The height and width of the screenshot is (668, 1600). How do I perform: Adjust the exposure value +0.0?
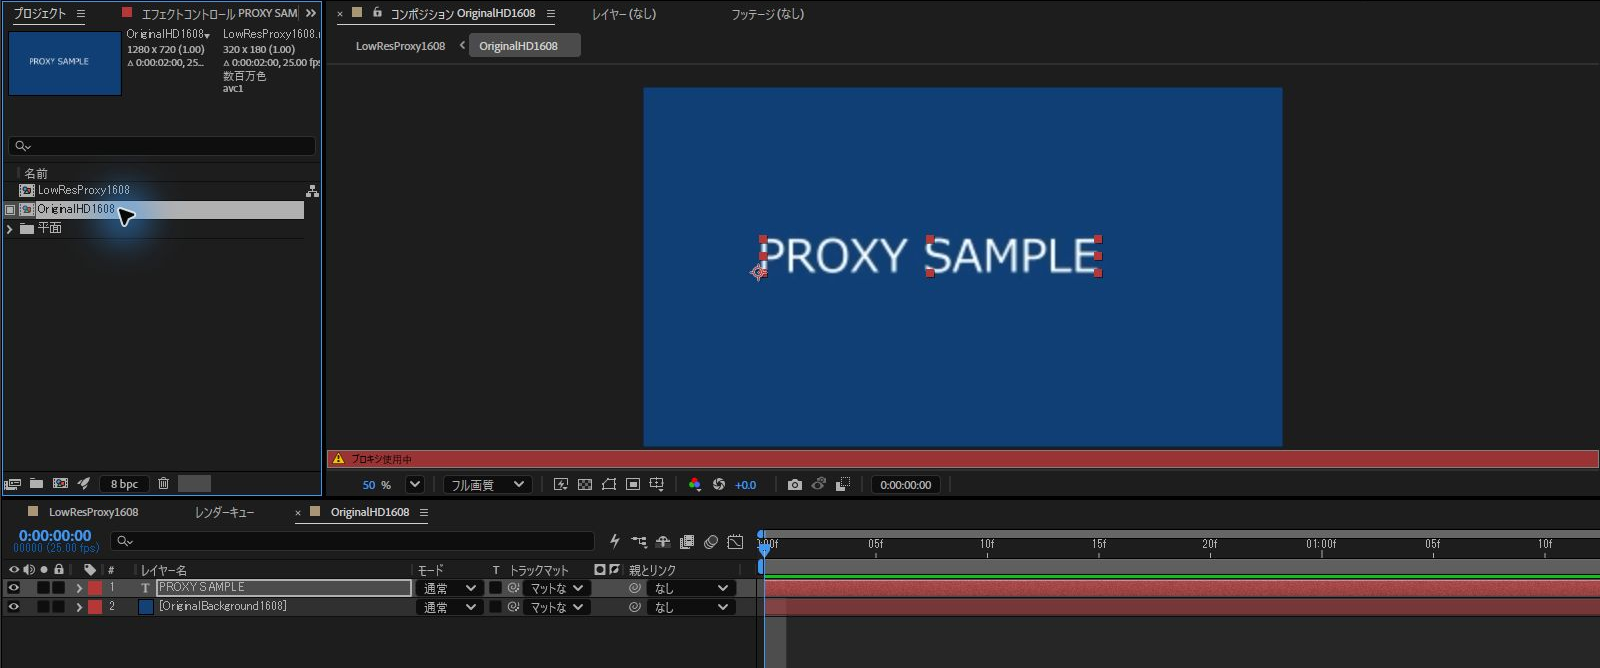coord(746,485)
